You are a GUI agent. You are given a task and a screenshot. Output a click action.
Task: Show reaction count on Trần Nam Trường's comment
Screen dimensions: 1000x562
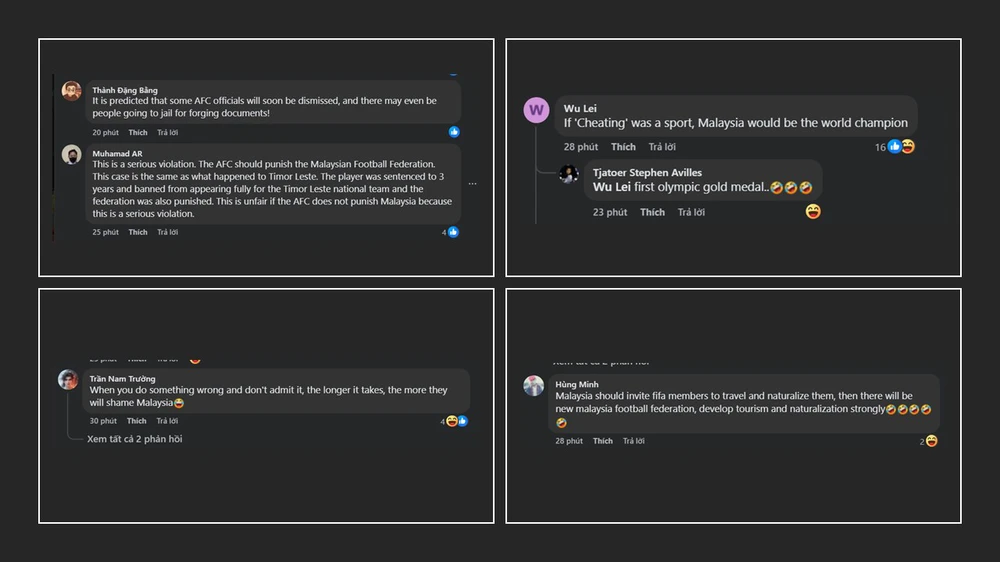pyautogui.click(x=455, y=421)
